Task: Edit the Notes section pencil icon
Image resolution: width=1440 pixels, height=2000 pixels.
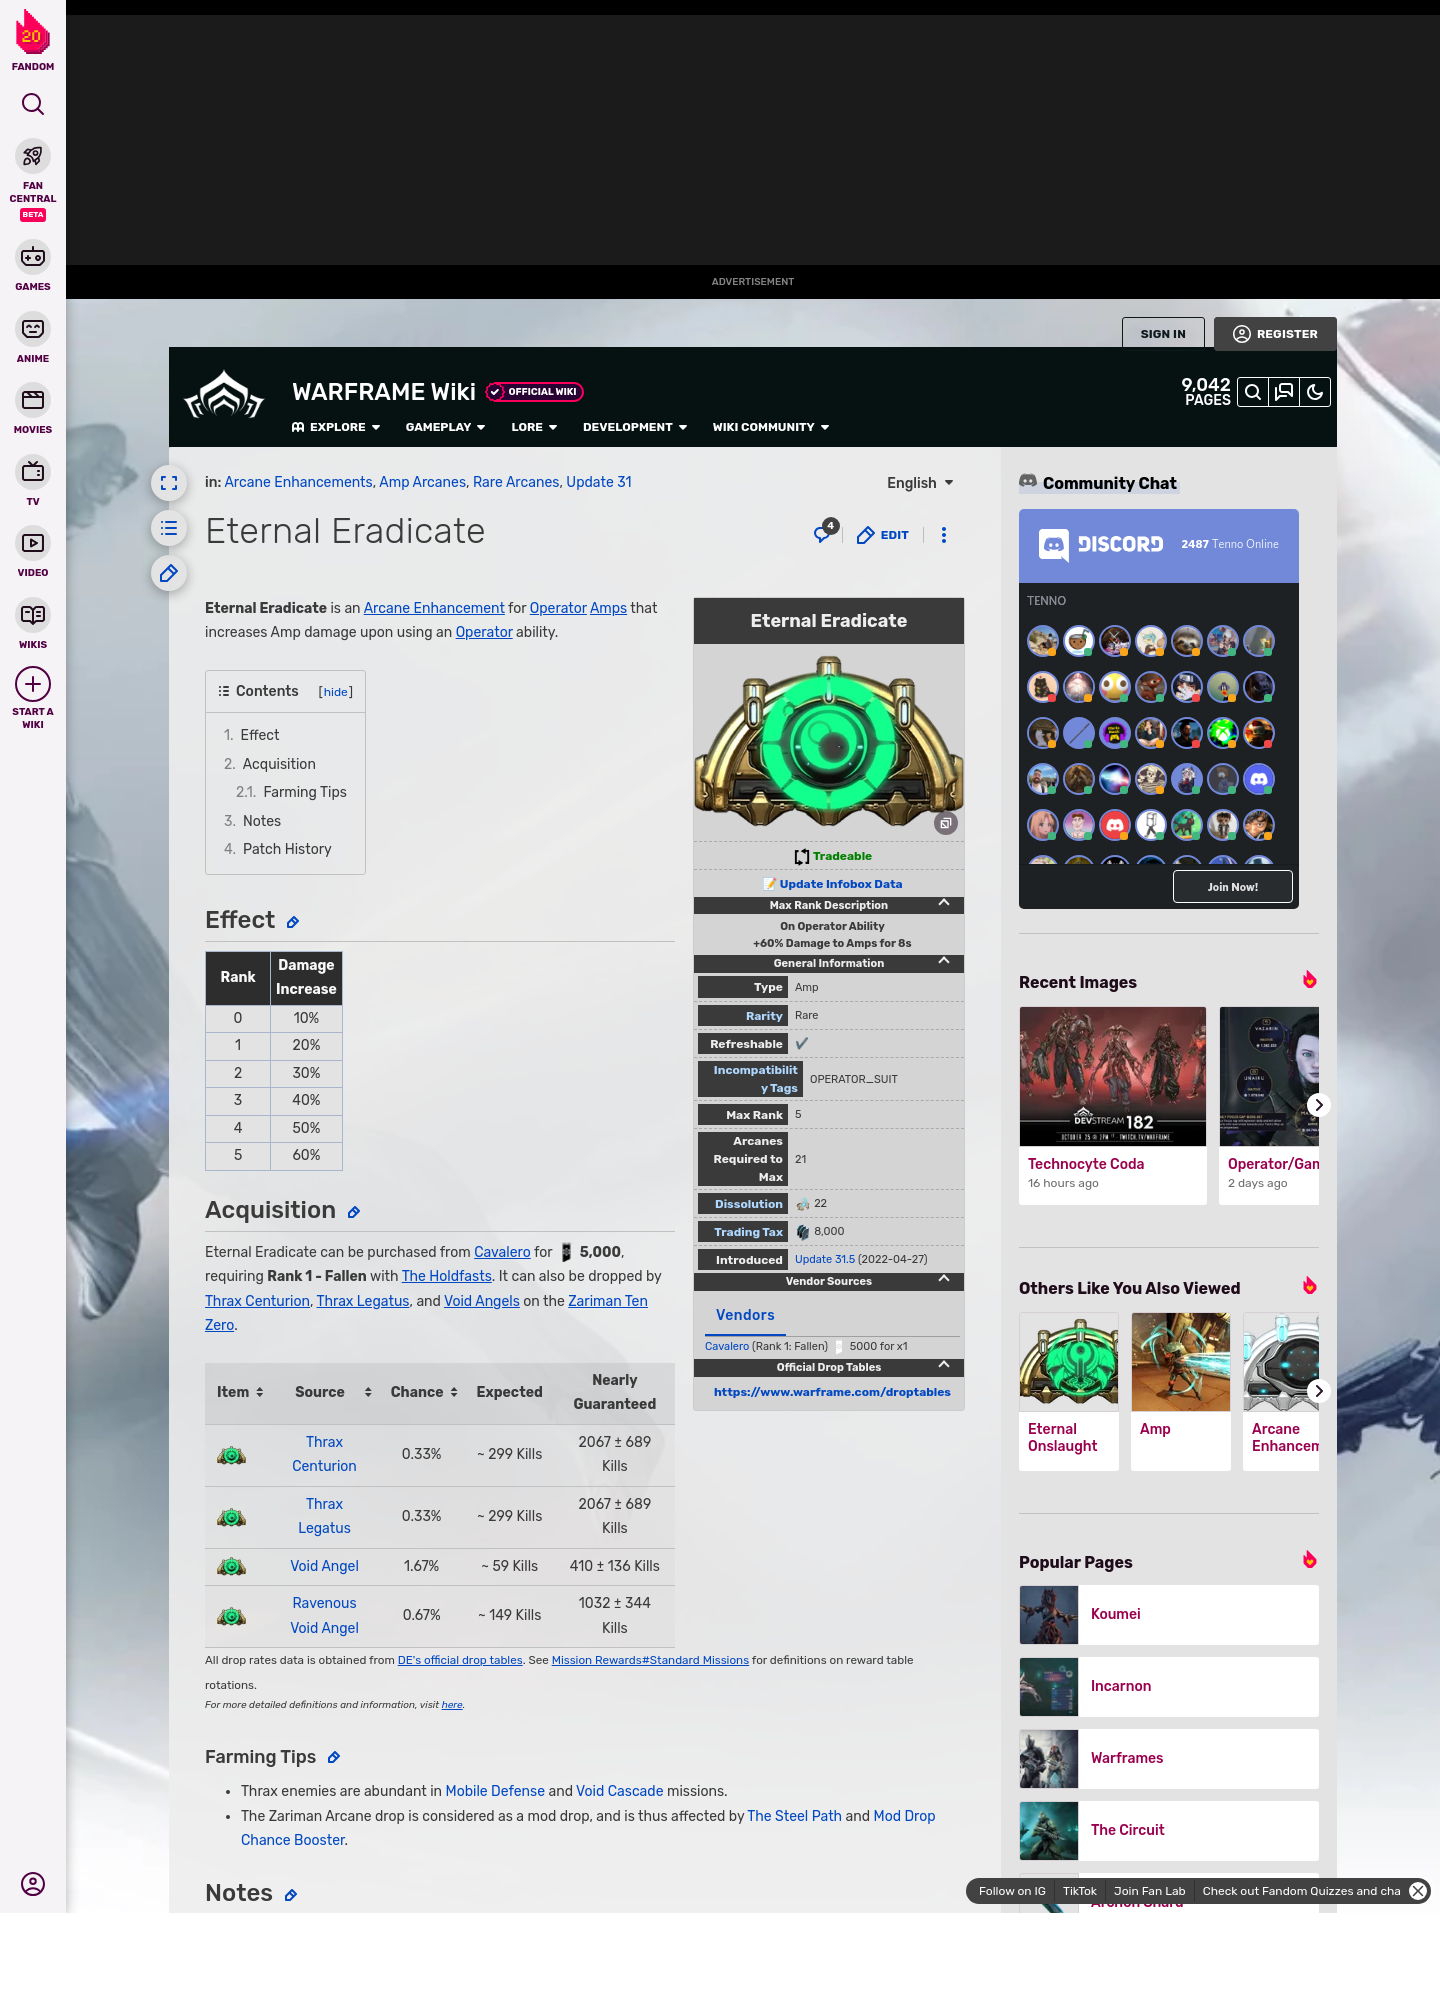Action: tap(291, 1895)
